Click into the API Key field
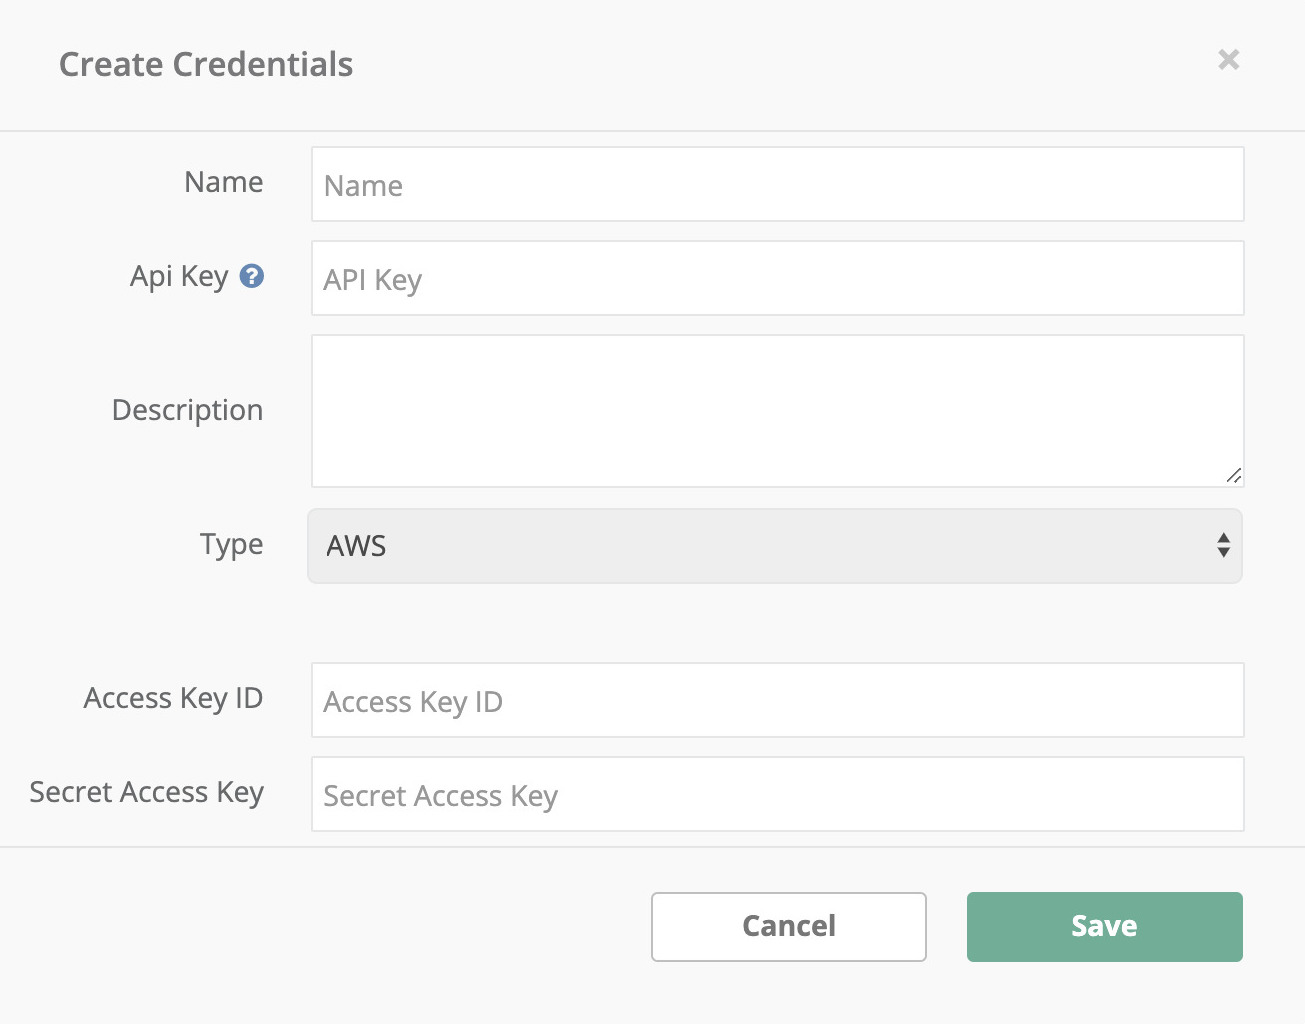The image size is (1305, 1024). pos(778,278)
